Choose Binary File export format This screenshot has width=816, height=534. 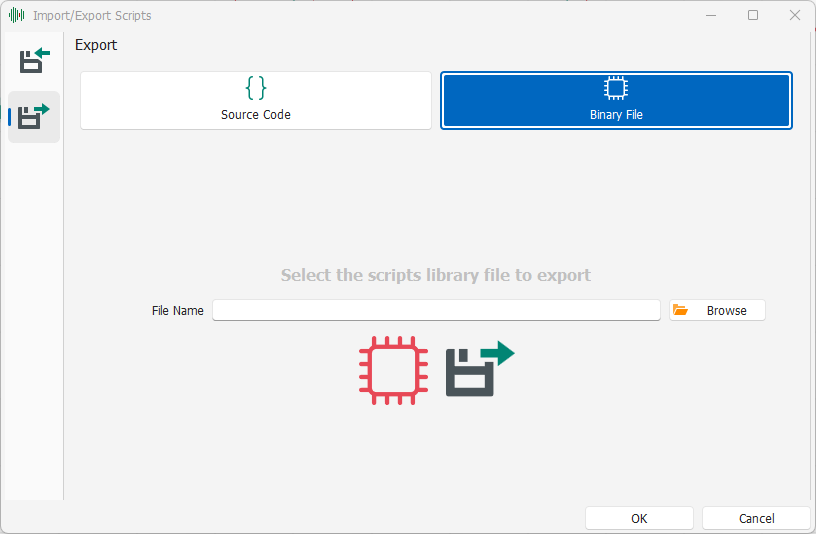coord(616,100)
